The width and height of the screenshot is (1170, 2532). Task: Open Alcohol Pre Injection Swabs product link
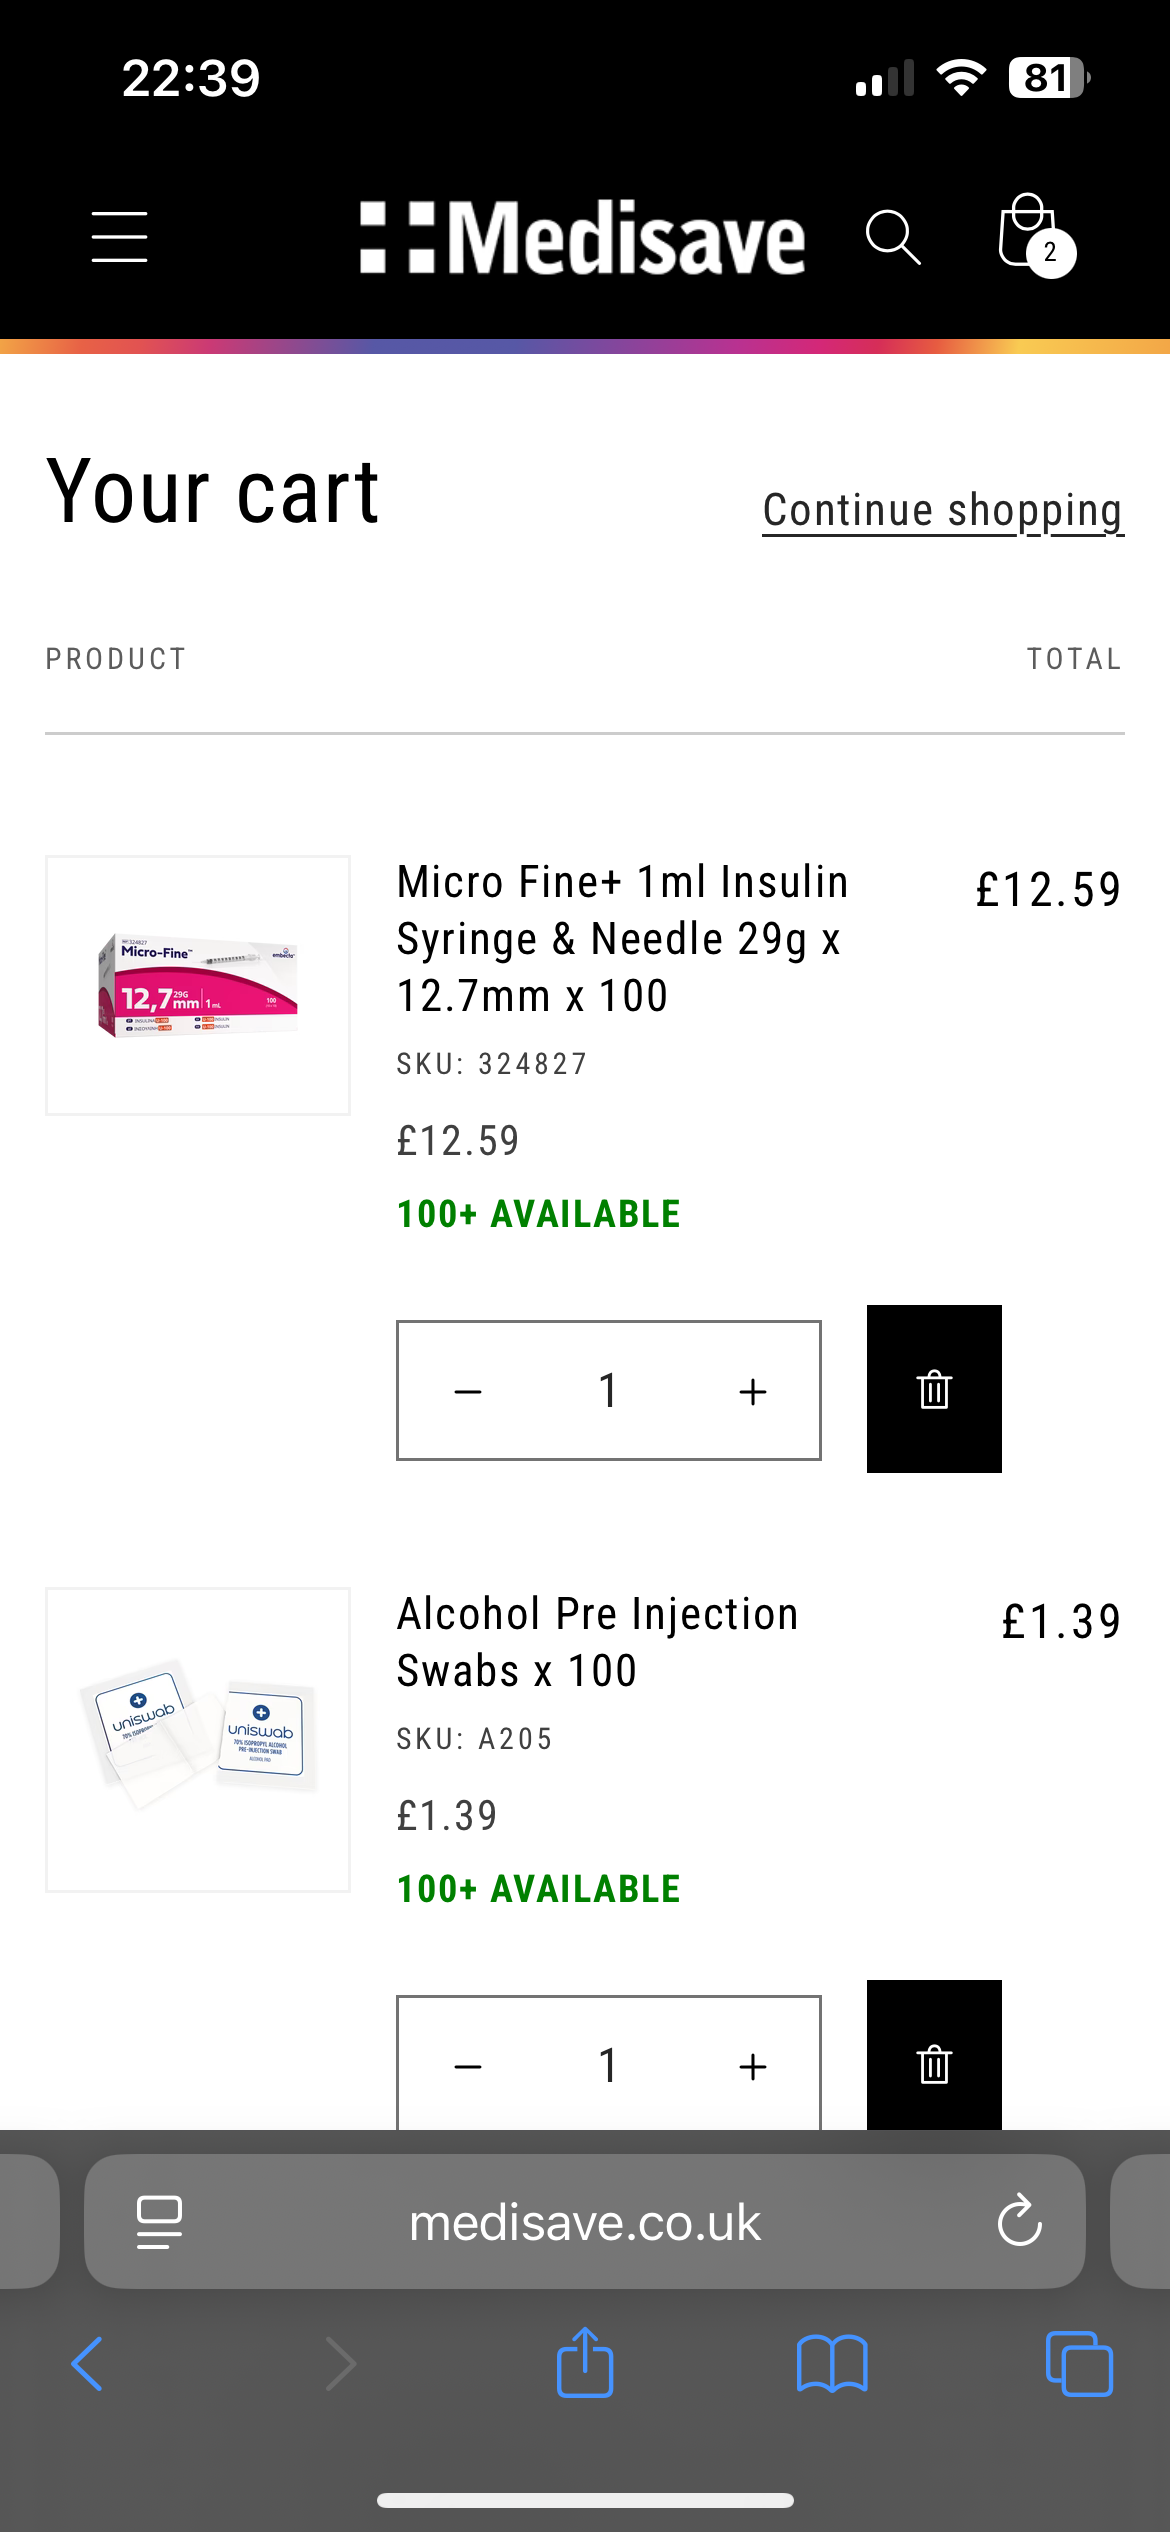click(597, 1642)
